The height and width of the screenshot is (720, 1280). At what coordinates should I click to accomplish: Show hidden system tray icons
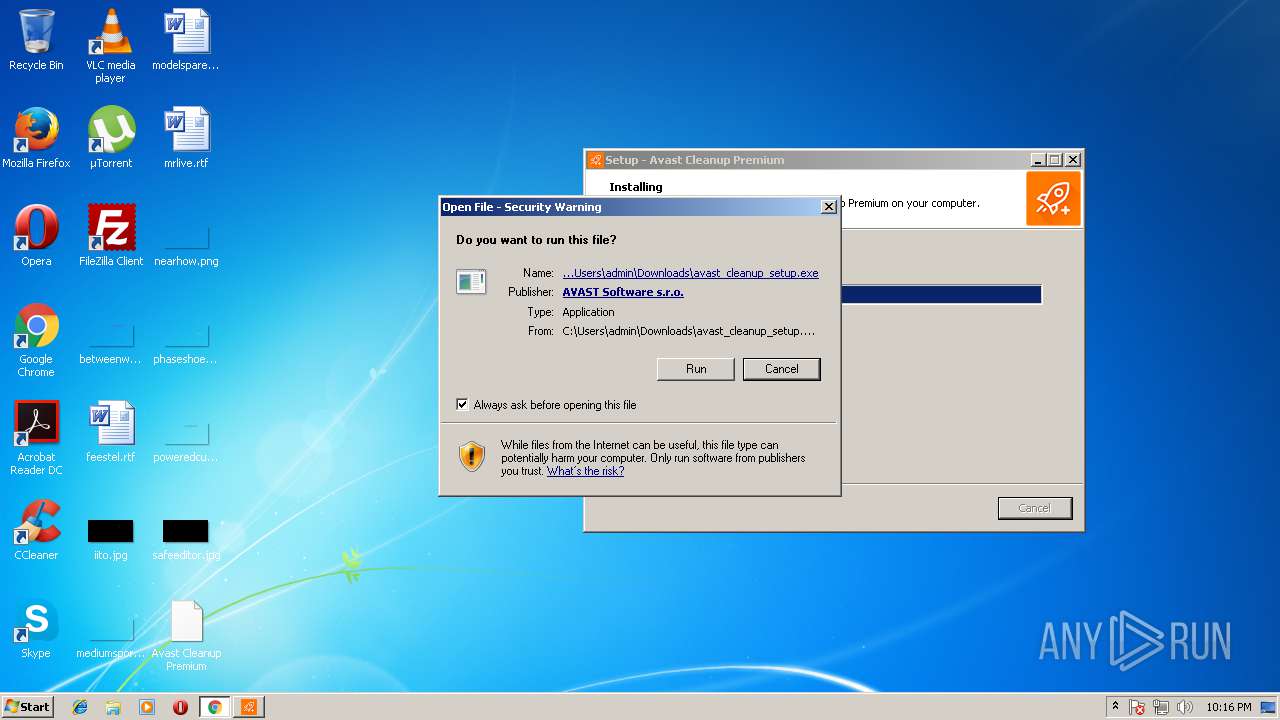click(1115, 707)
